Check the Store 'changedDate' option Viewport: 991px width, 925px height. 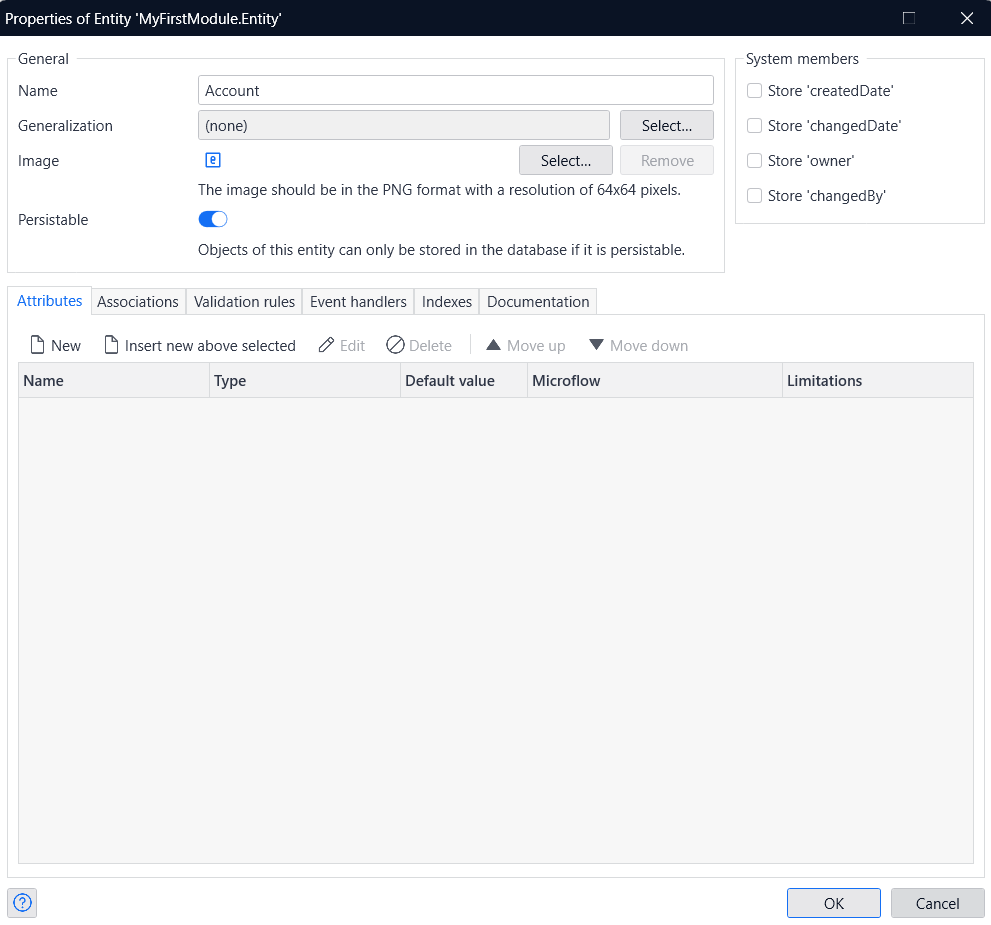pyautogui.click(x=755, y=126)
